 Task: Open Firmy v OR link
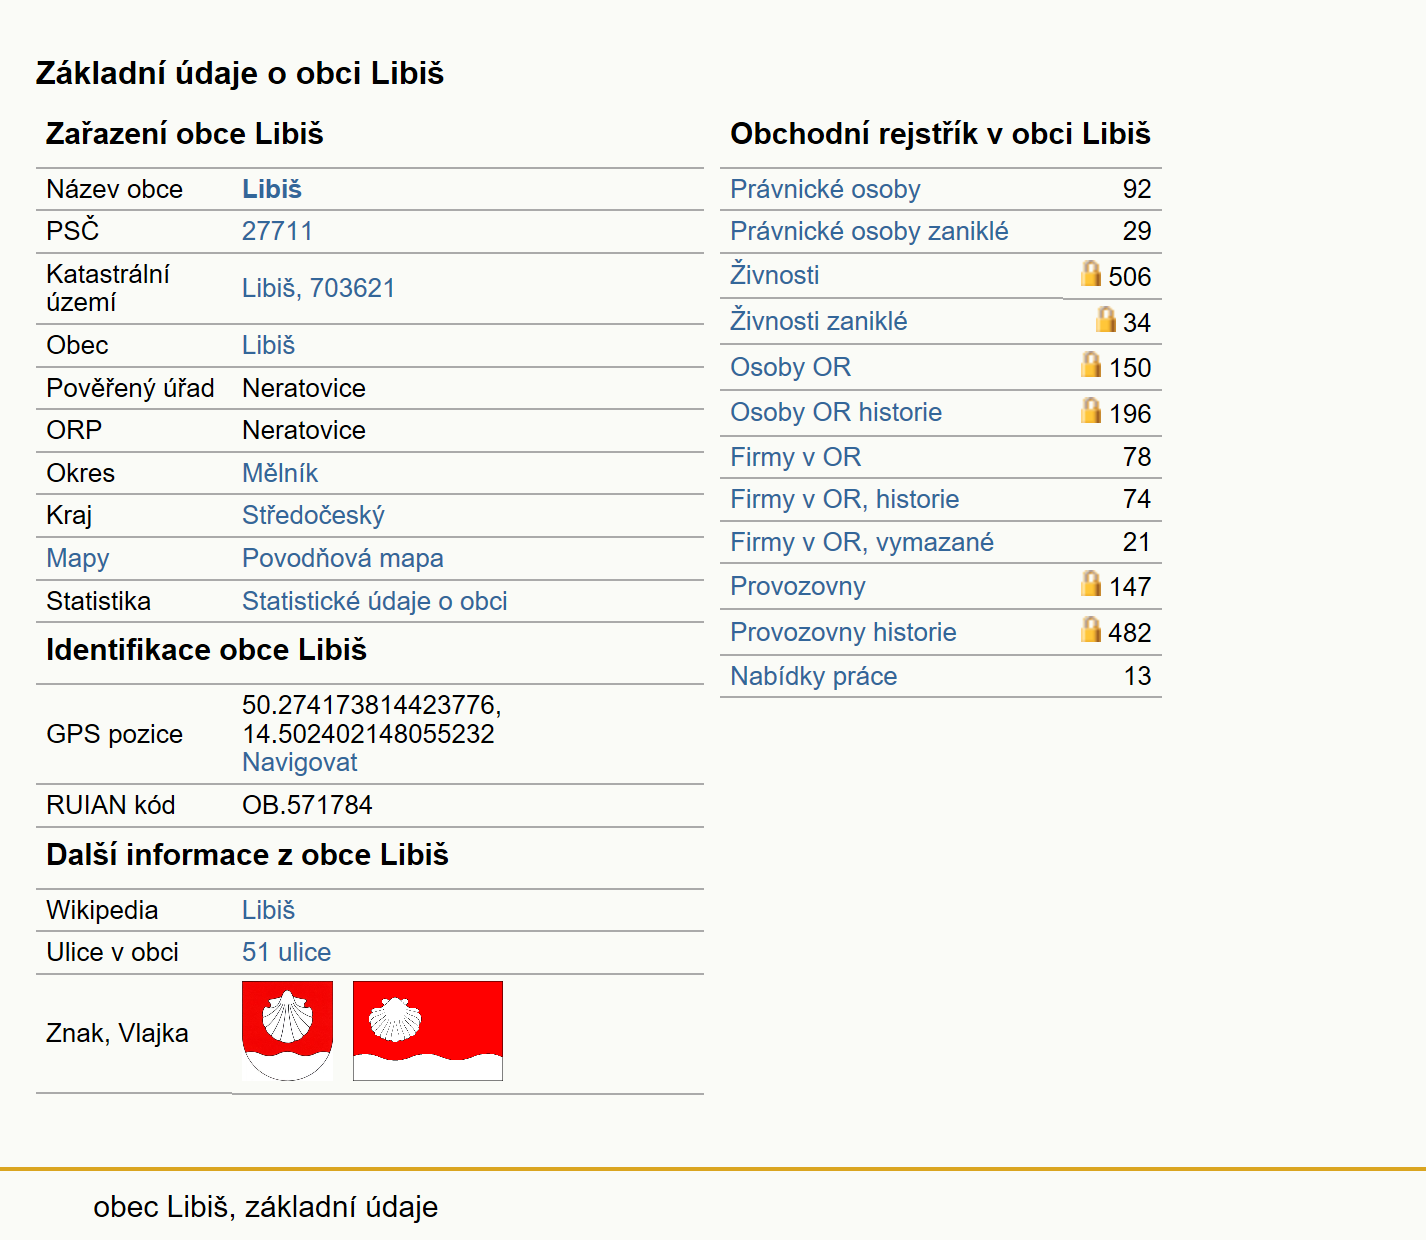pyautogui.click(x=796, y=457)
